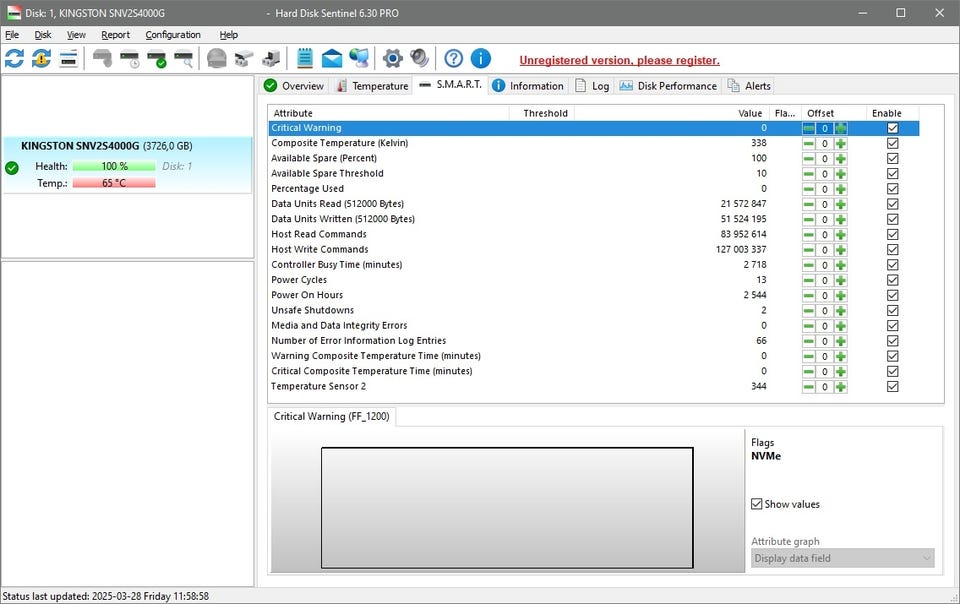Switch to the Temperature tab
This screenshot has width=960, height=604.
[372, 86]
